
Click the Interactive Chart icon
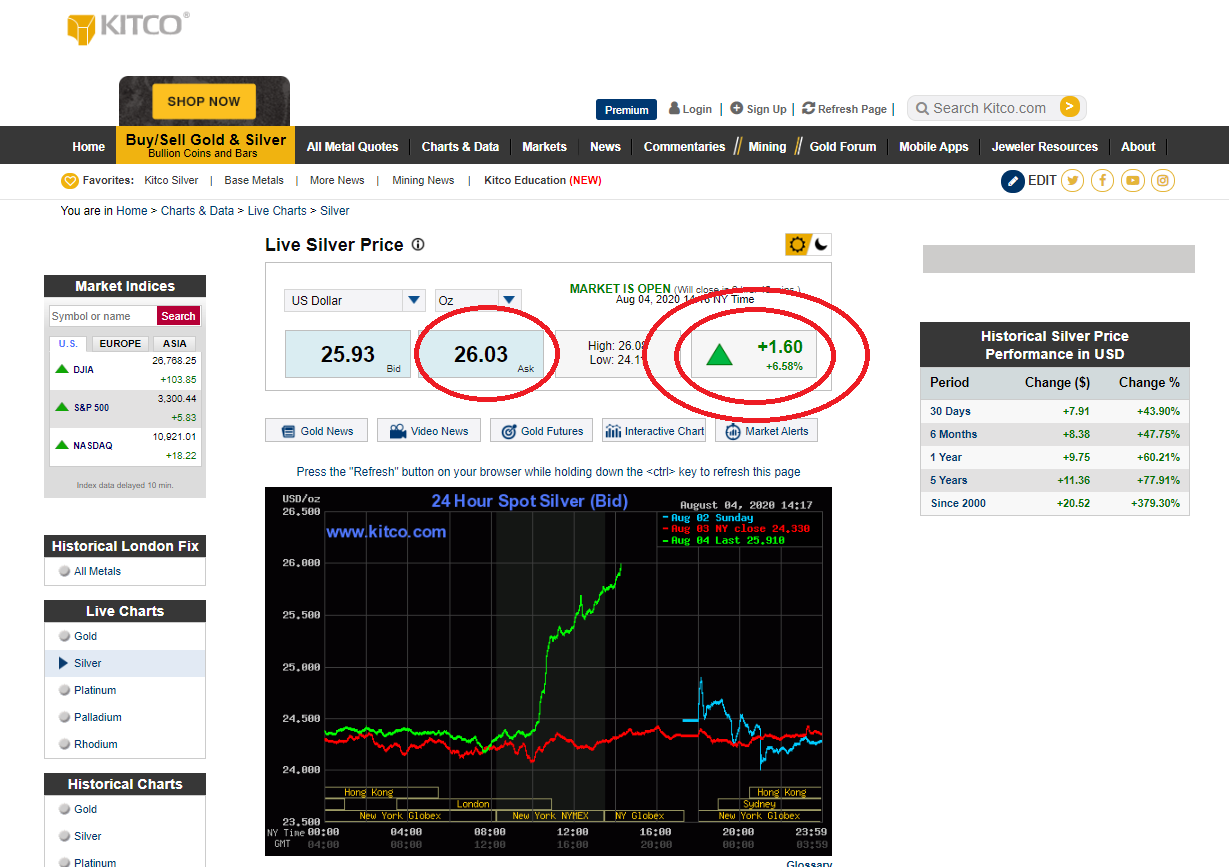613,431
